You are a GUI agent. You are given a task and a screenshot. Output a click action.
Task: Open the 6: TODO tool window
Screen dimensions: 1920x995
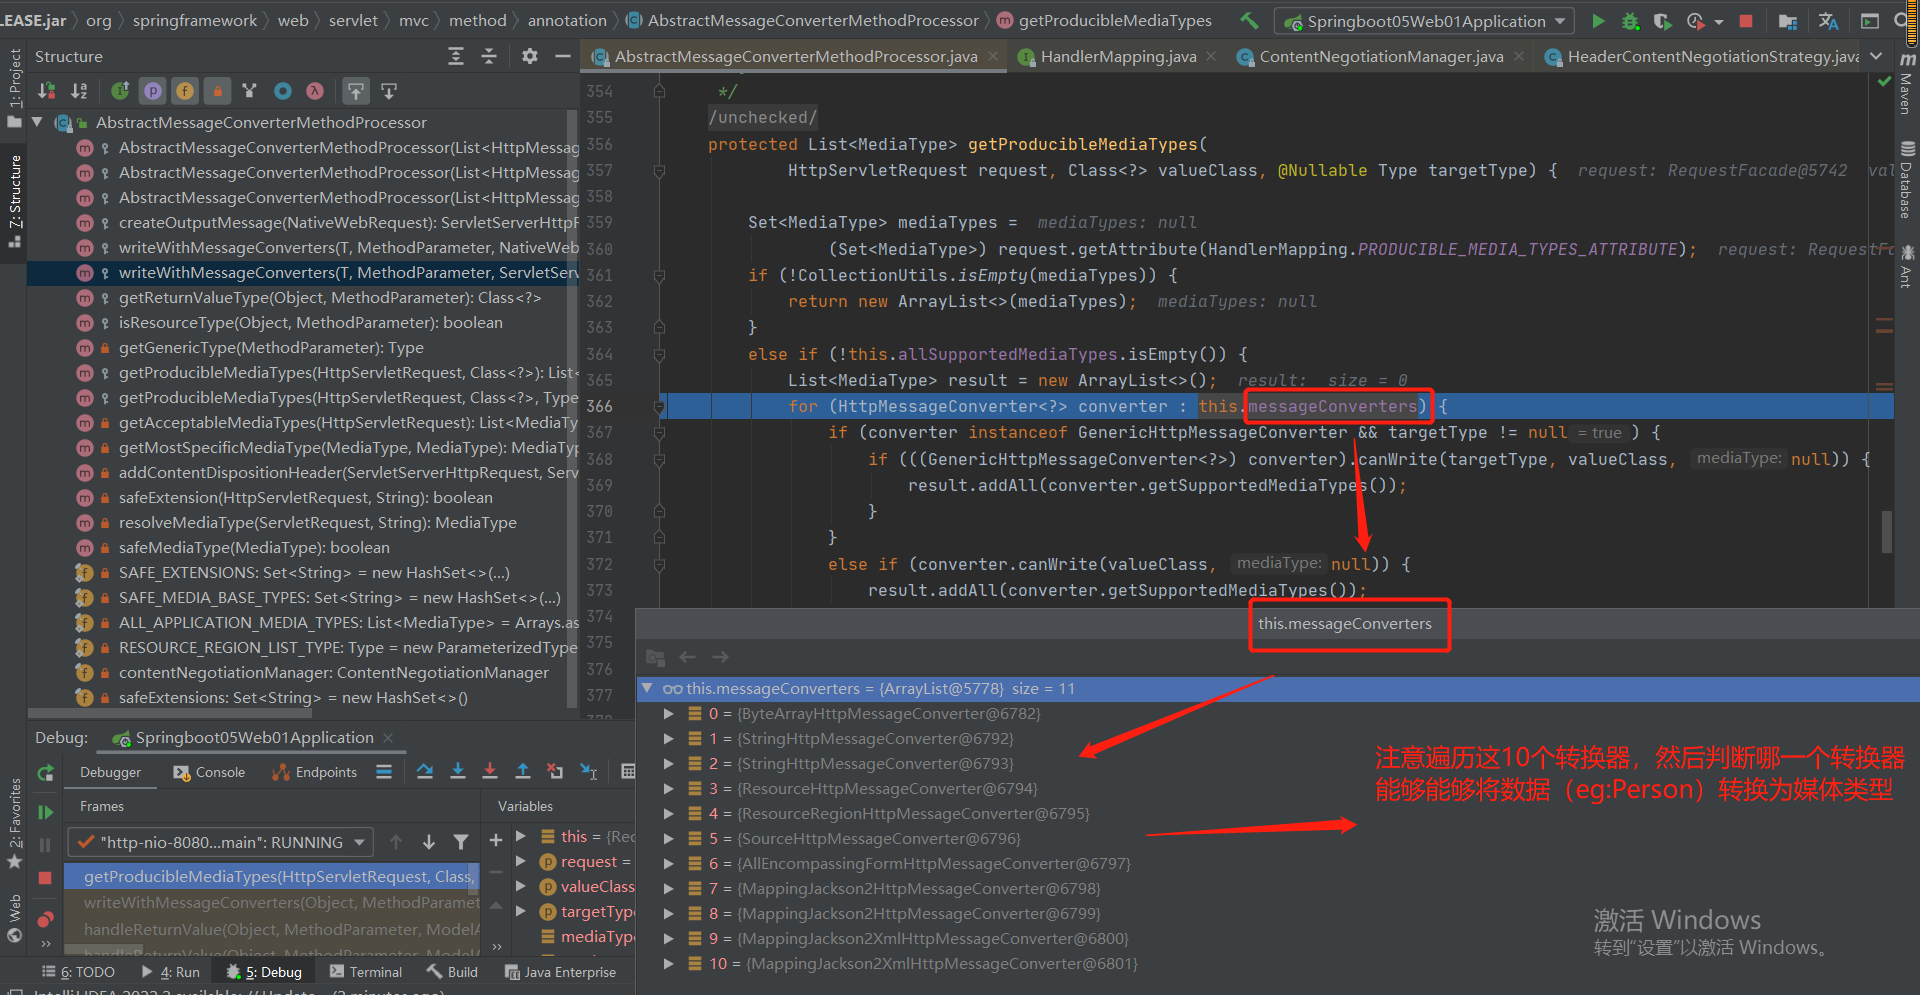(79, 972)
